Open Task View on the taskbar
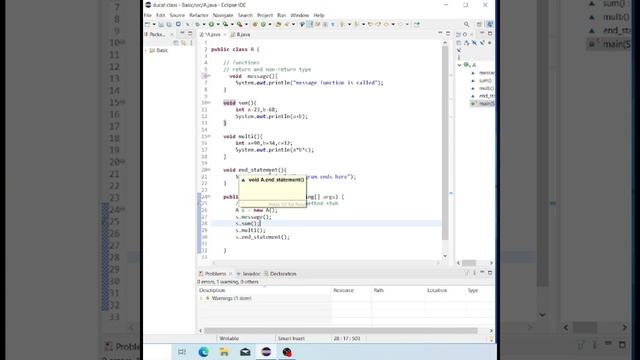 point(182,352)
